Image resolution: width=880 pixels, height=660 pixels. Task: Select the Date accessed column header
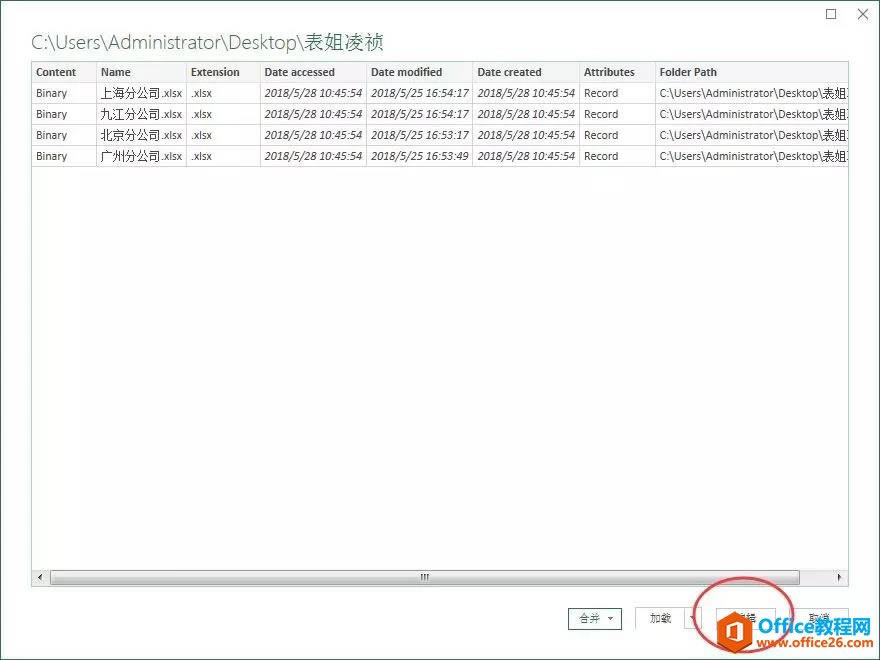[x=314, y=72]
